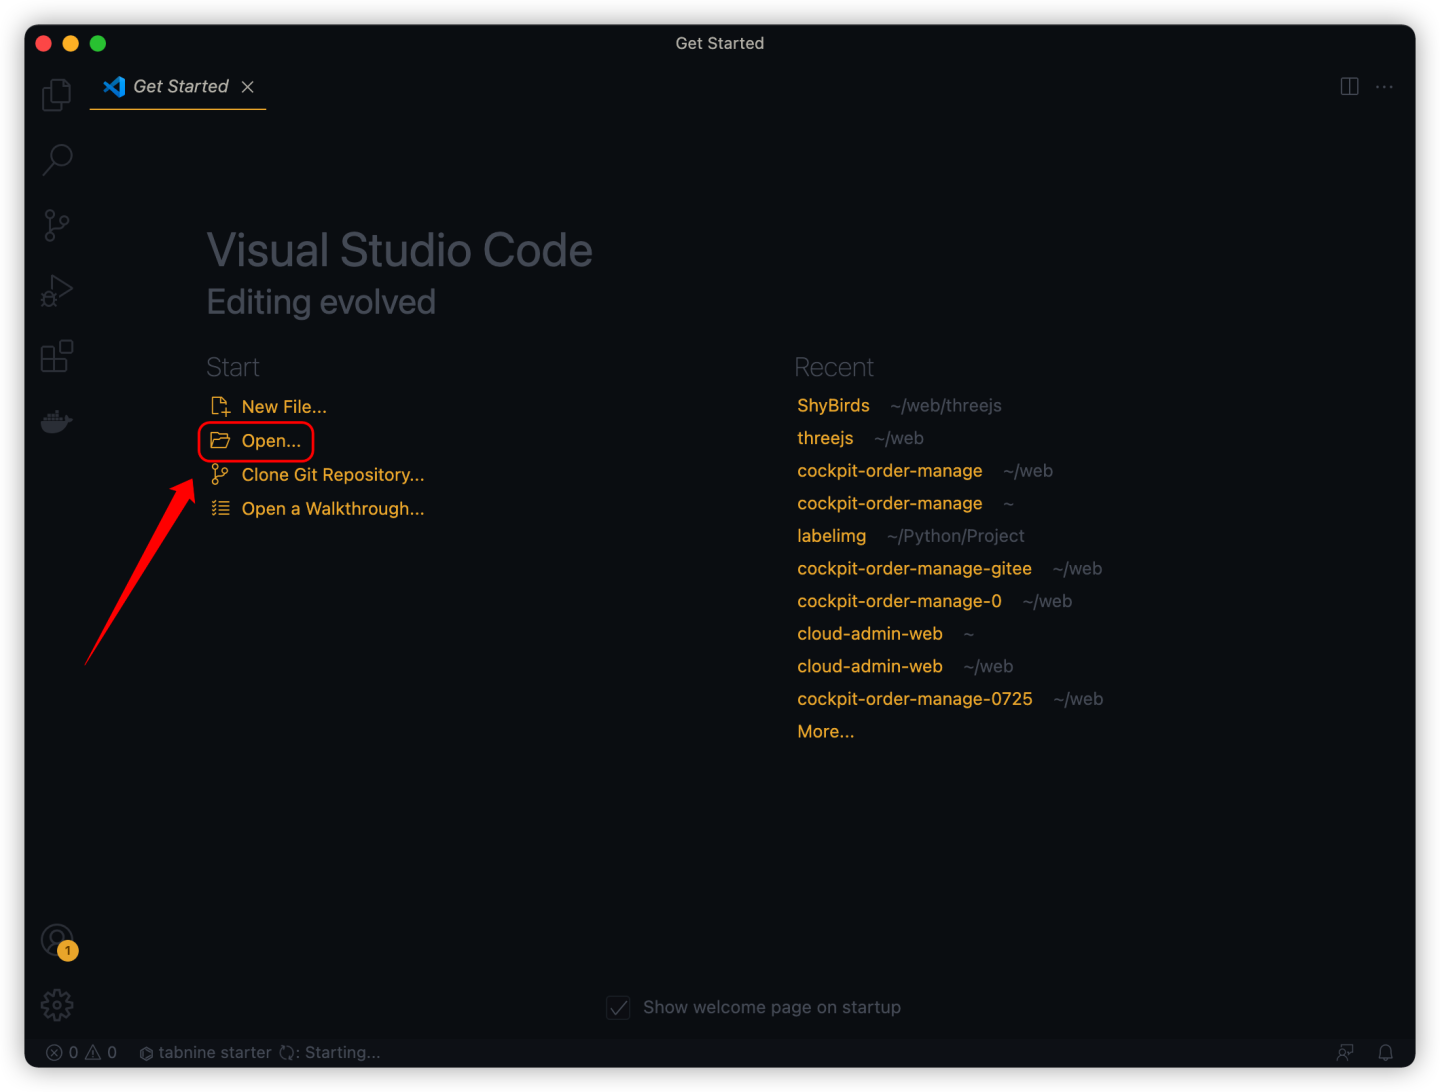This screenshot has width=1440, height=1092.
Task: Click the errors and warnings status indicator
Action: coord(81,1052)
